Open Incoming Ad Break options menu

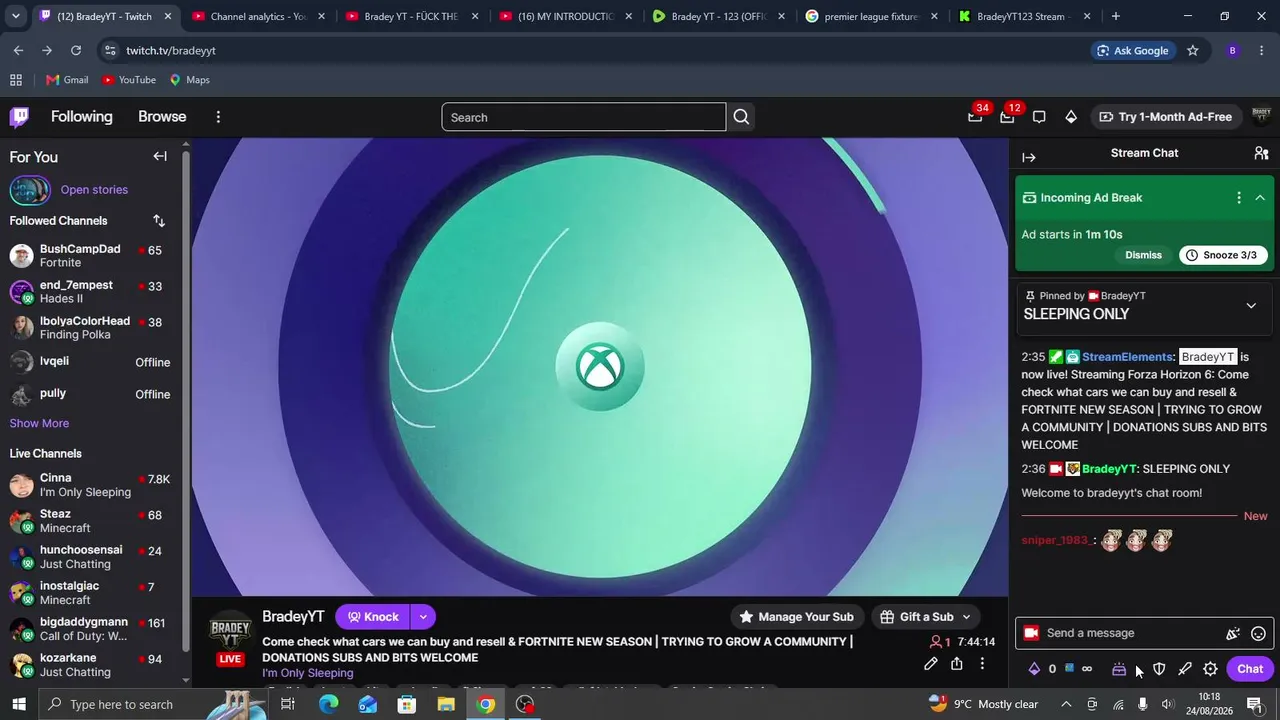[x=1239, y=198]
